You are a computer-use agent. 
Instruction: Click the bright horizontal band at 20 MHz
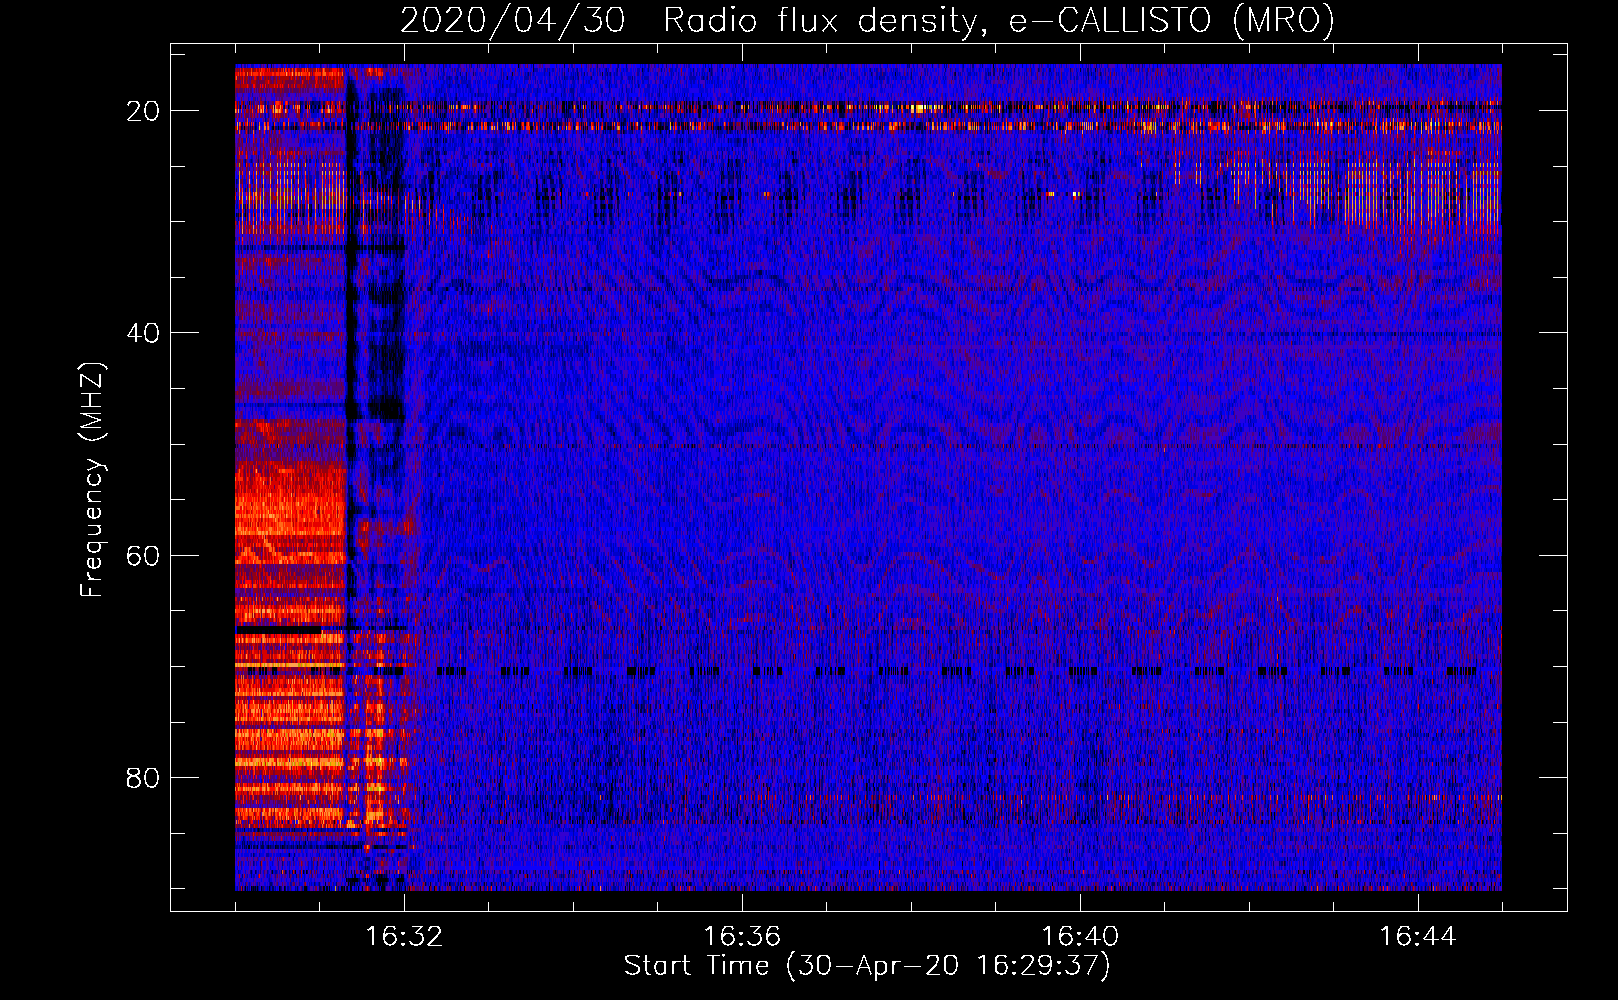pos(900,108)
